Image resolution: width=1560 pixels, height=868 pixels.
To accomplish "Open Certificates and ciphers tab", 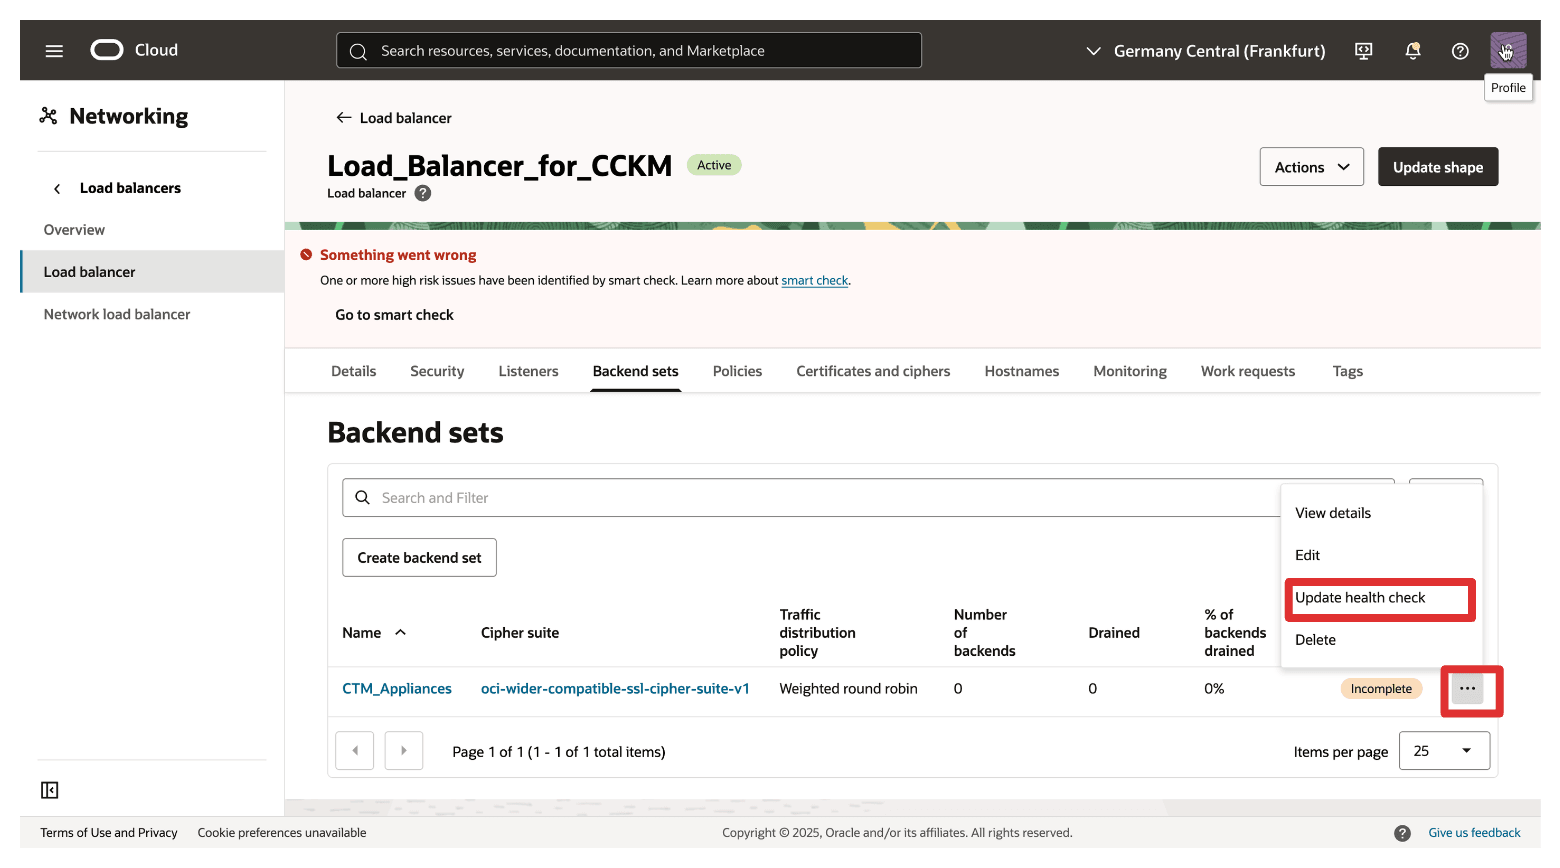I will point(873,371).
